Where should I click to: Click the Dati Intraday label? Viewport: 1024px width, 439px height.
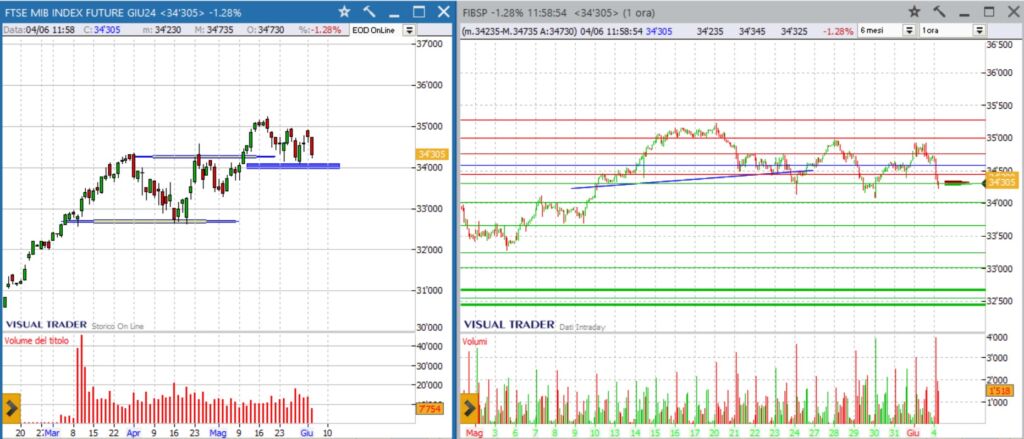pyautogui.click(x=582, y=325)
